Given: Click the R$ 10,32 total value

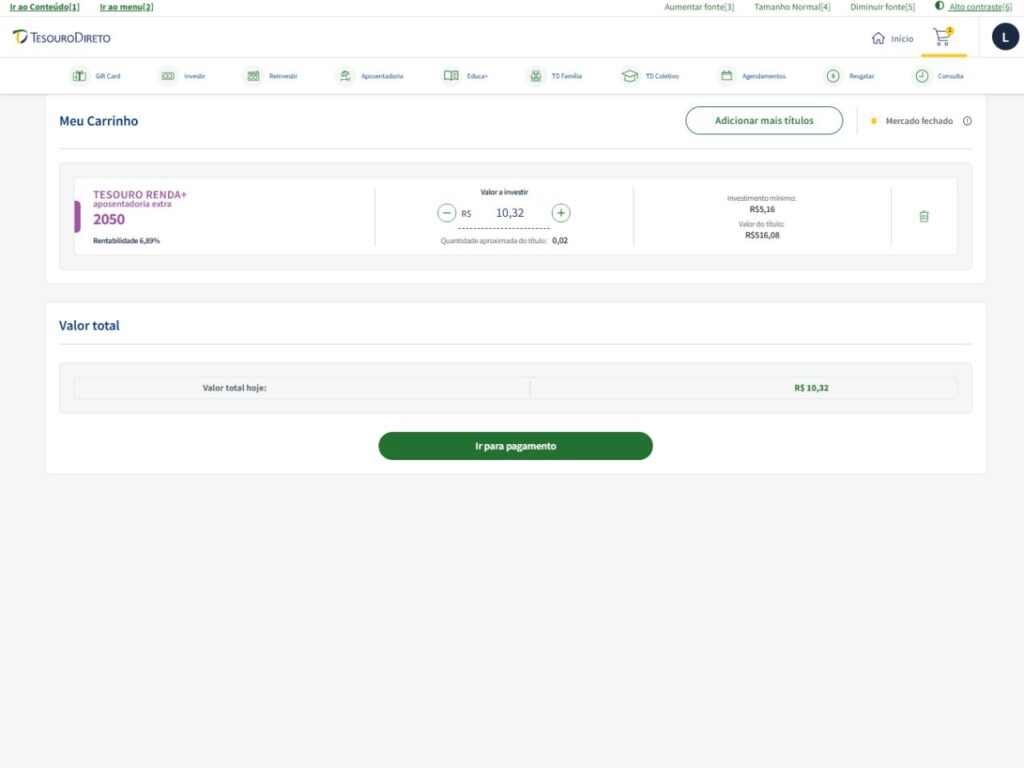Looking at the screenshot, I should pyautogui.click(x=811, y=388).
